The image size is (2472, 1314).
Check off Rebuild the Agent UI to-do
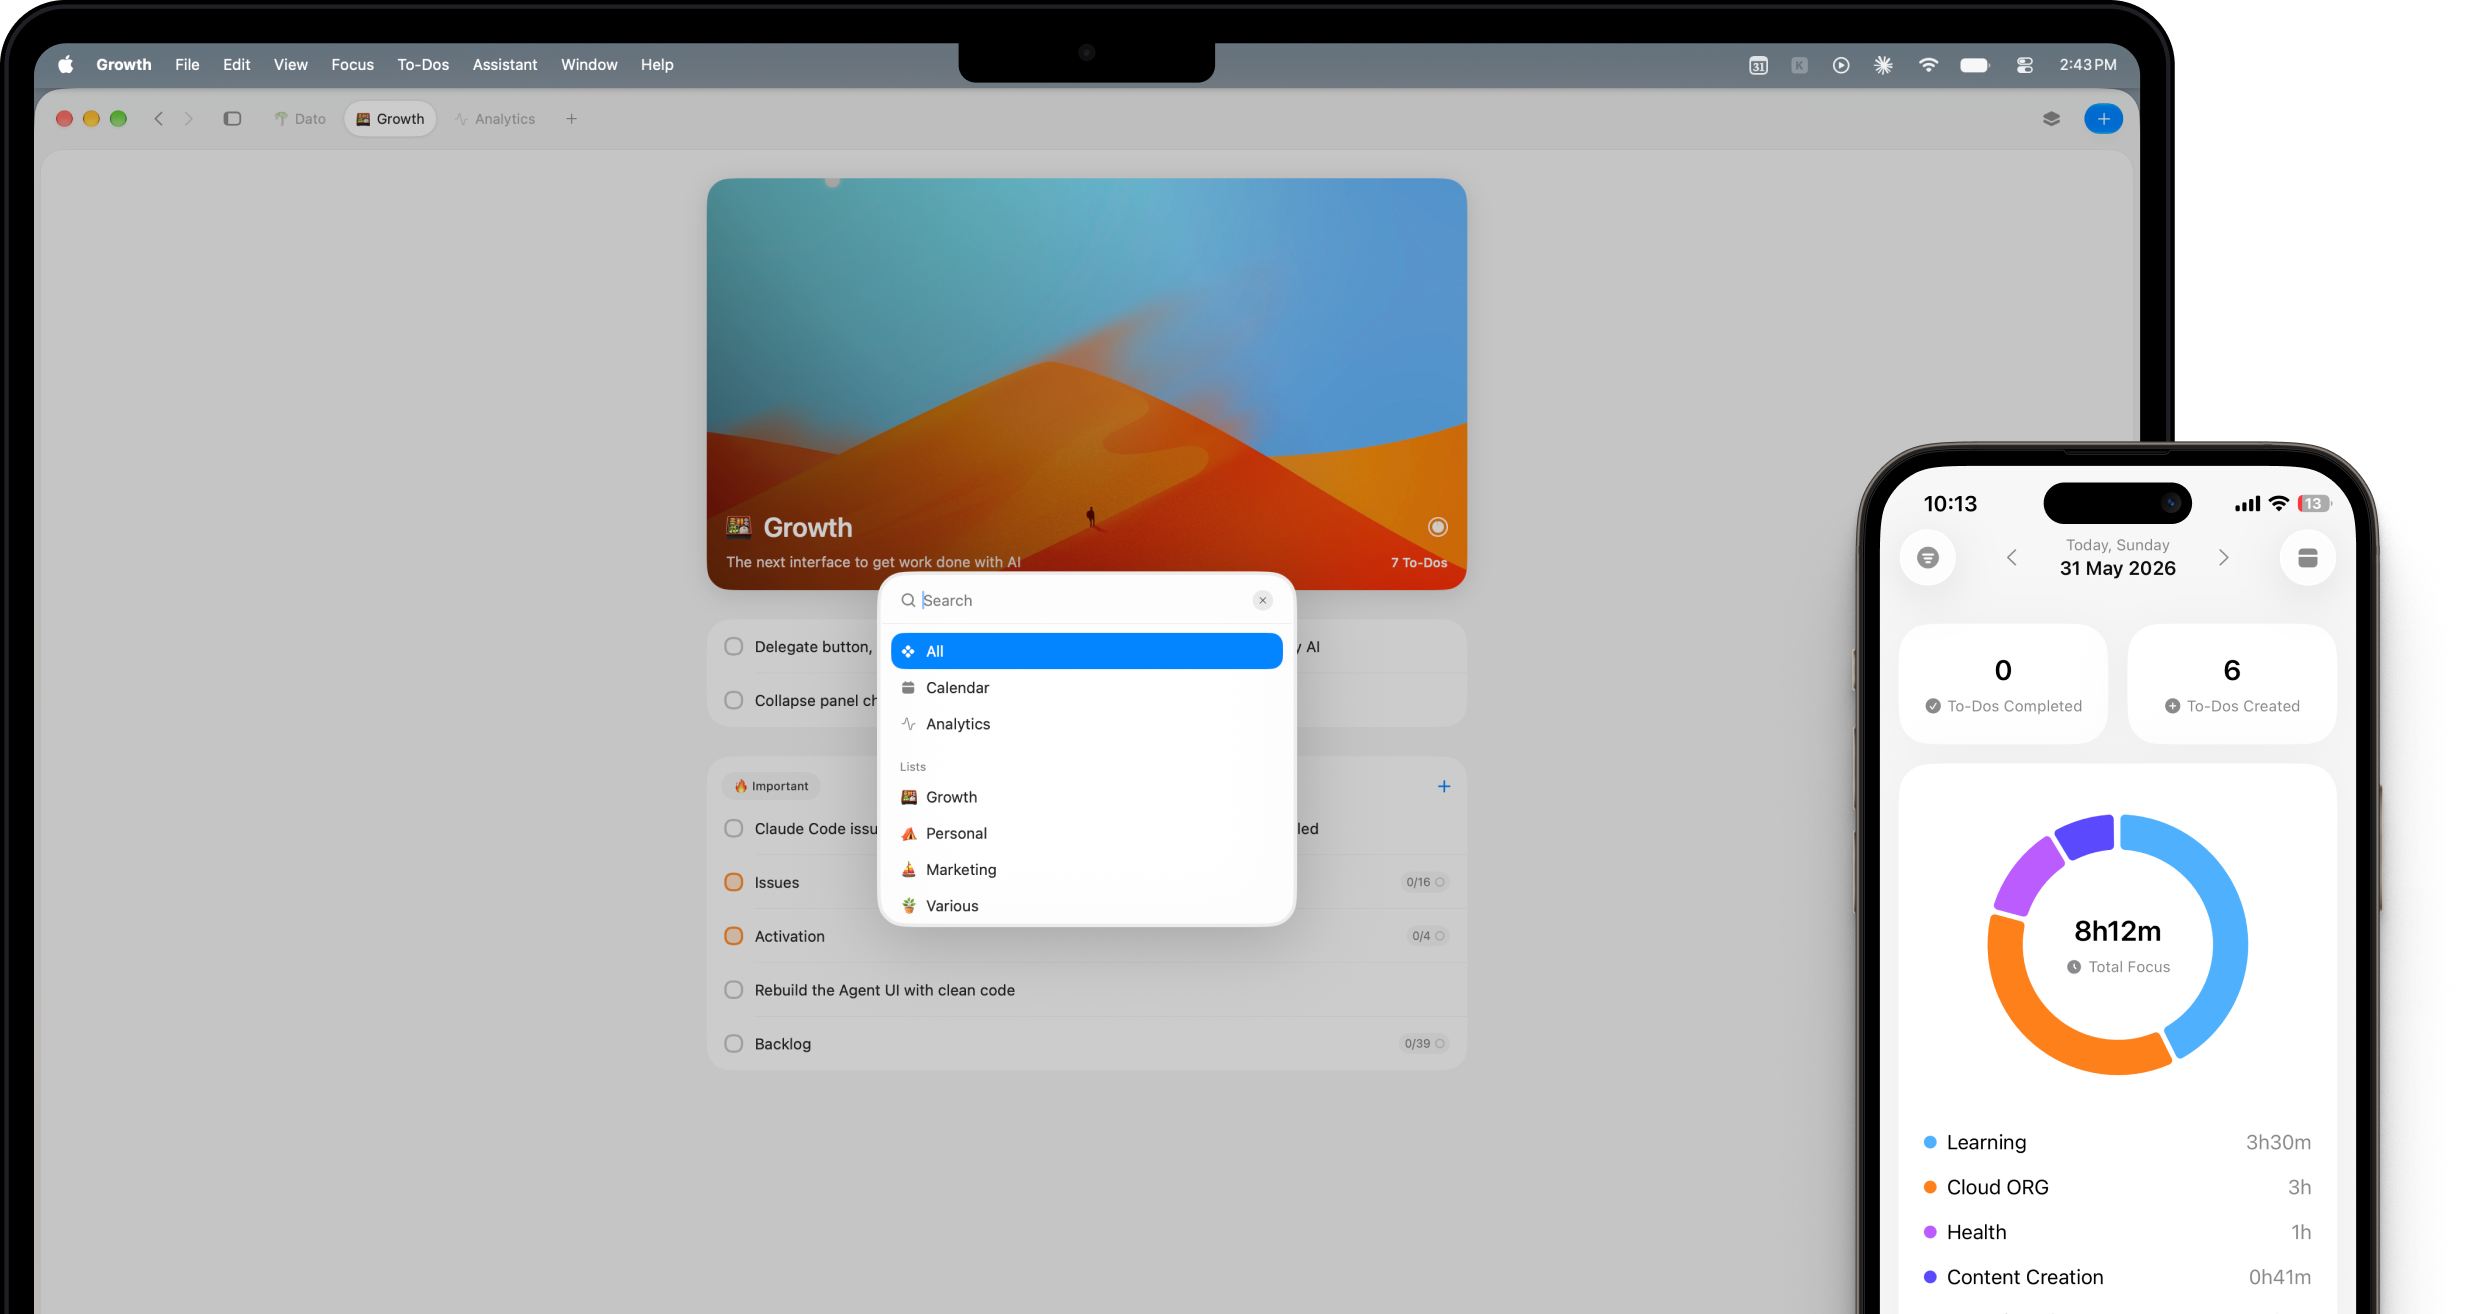pyautogui.click(x=734, y=990)
